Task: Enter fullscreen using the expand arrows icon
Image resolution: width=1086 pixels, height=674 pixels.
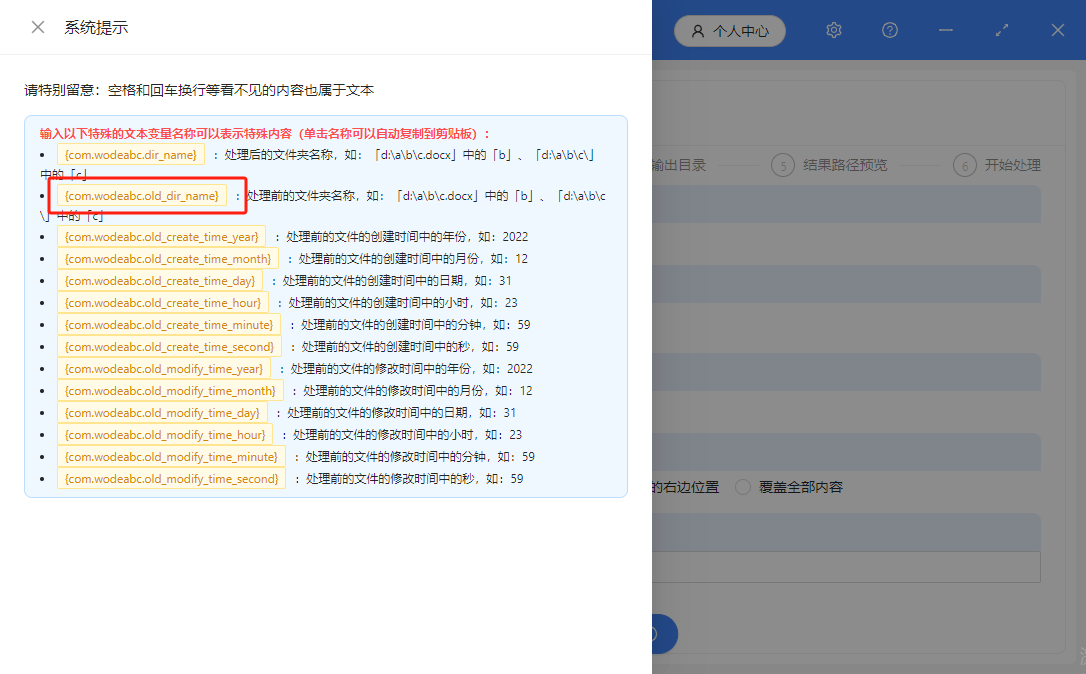Action: pos(1001,30)
